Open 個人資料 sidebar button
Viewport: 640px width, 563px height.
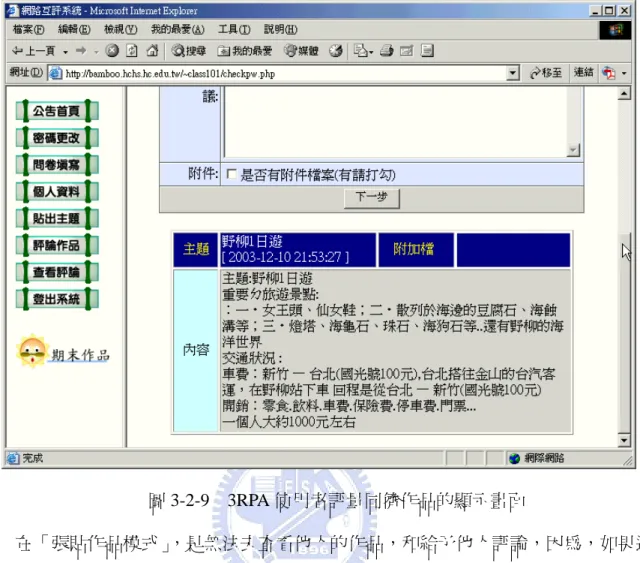pos(57,191)
